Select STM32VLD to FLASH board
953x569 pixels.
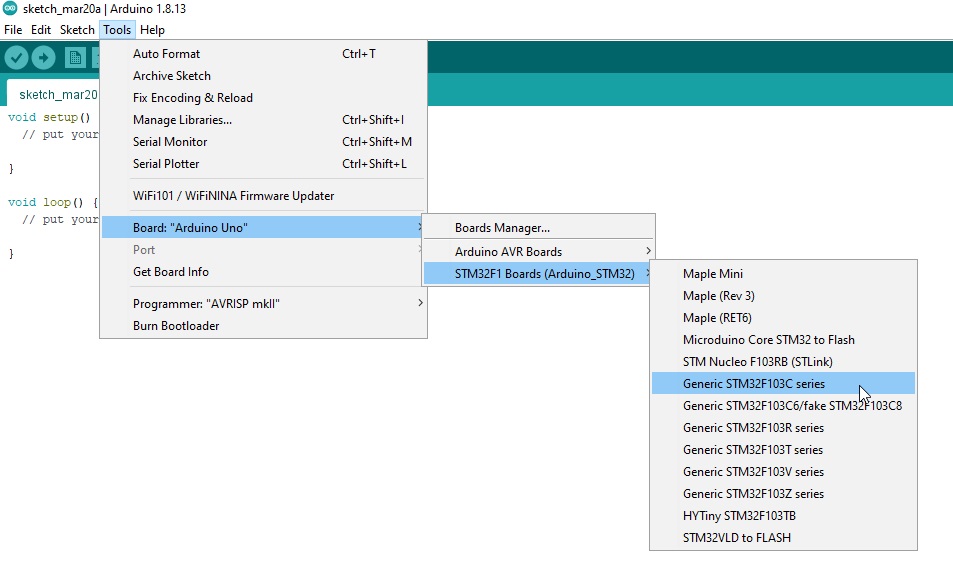coord(783,537)
